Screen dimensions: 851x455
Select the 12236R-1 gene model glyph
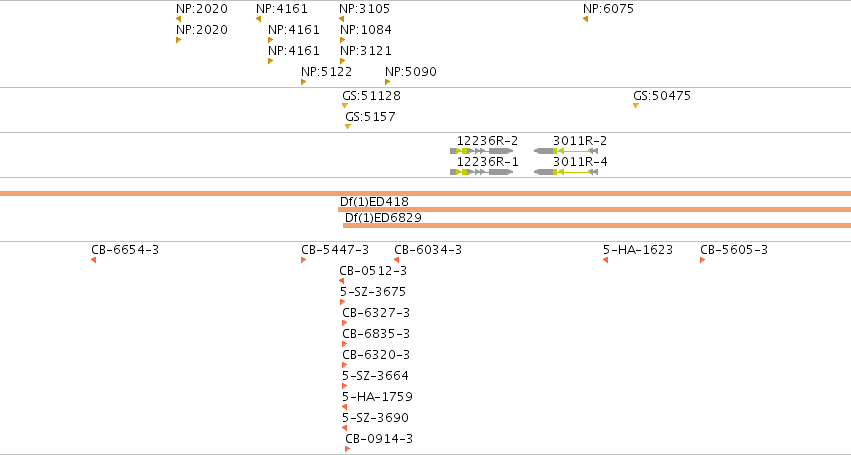click(481, 172)
